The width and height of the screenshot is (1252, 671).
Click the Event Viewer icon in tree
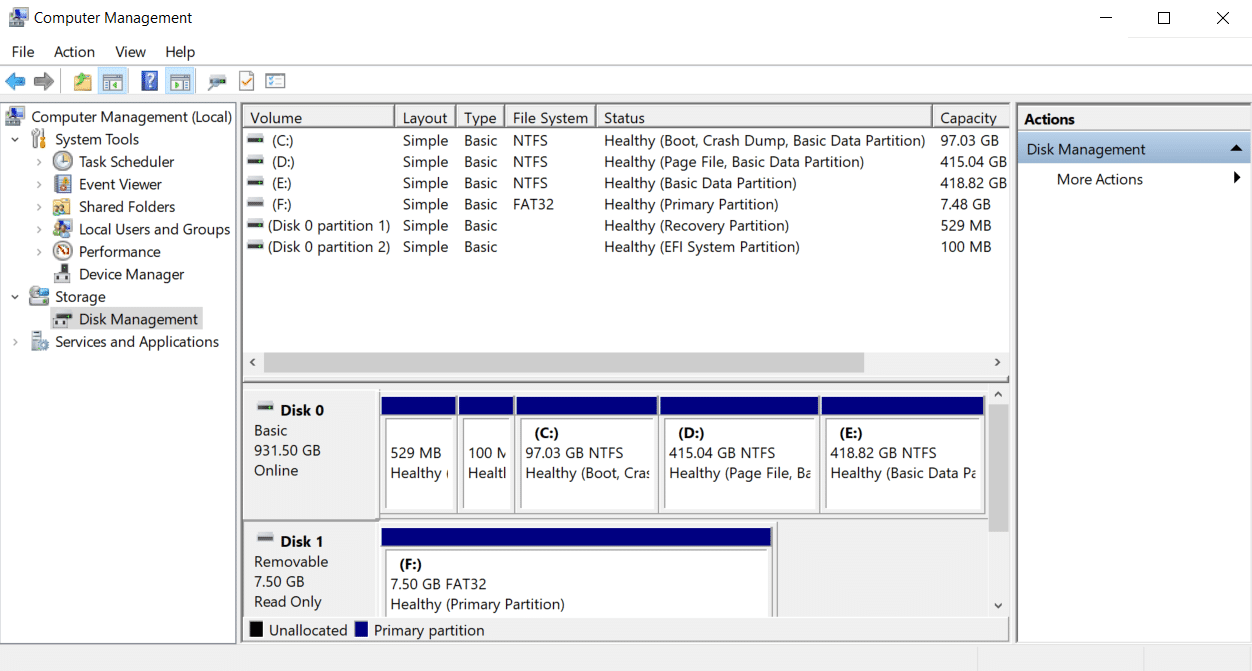(x=63, y=184)
